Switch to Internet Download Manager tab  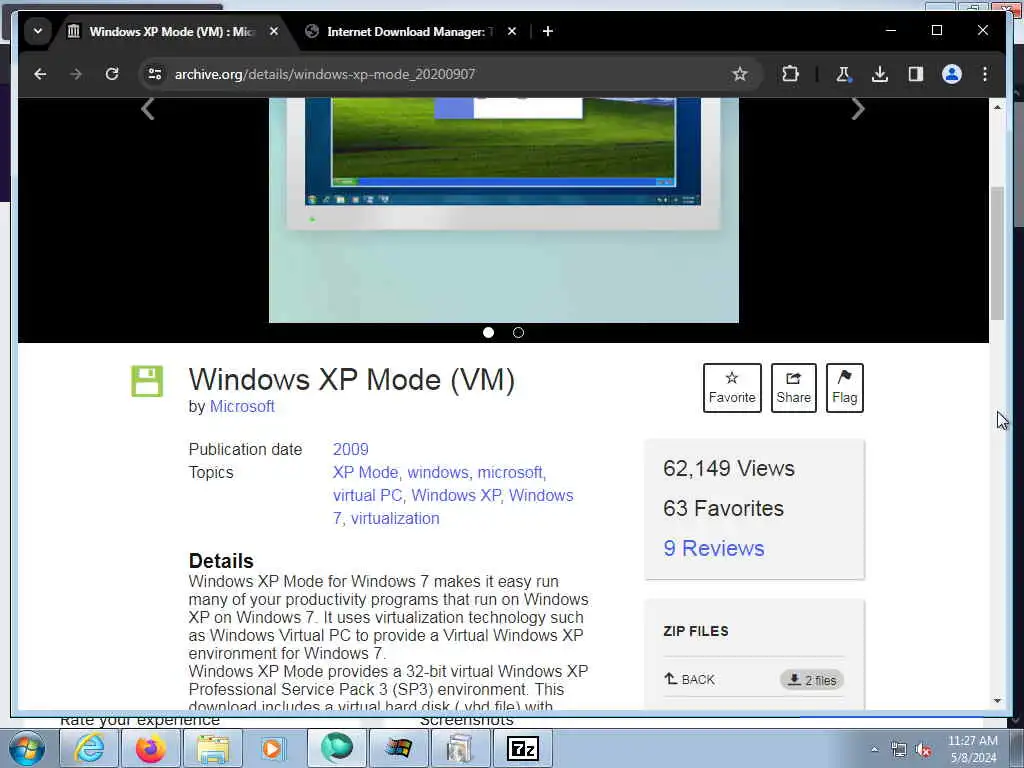pos(409,31)
